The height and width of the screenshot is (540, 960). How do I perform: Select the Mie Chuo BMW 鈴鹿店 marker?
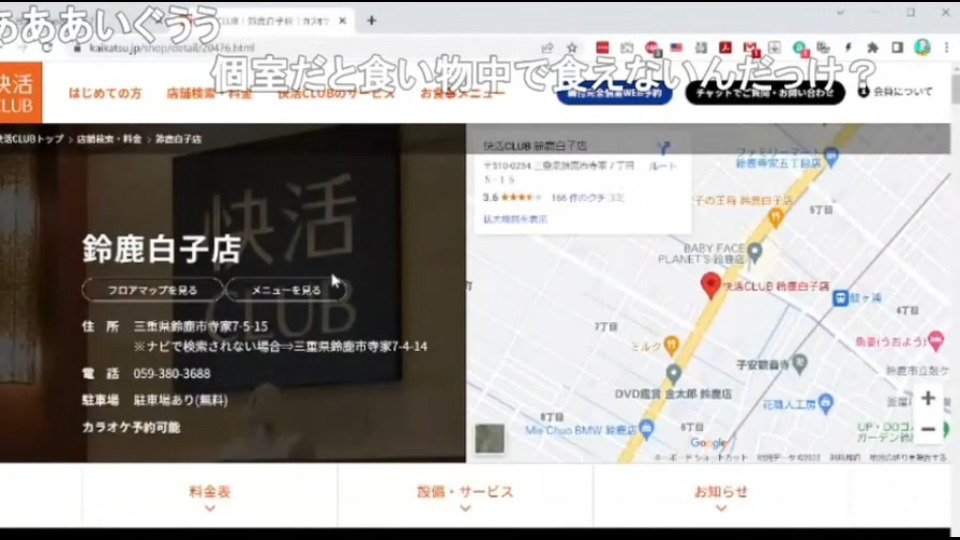click(646, 429)
